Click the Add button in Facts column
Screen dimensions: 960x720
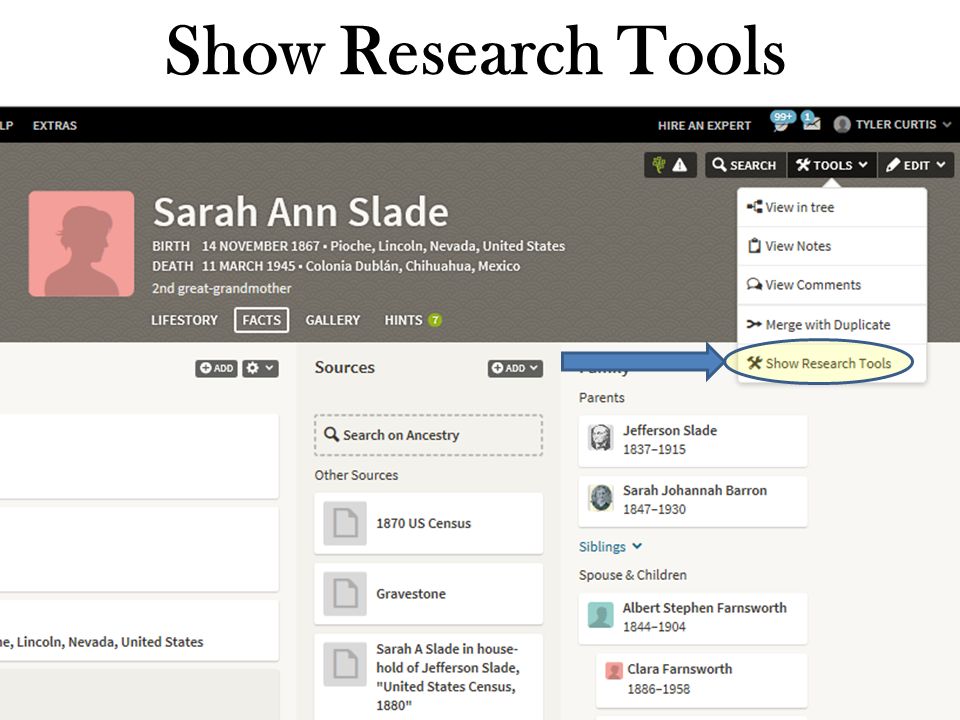click(x=216, y=368)
